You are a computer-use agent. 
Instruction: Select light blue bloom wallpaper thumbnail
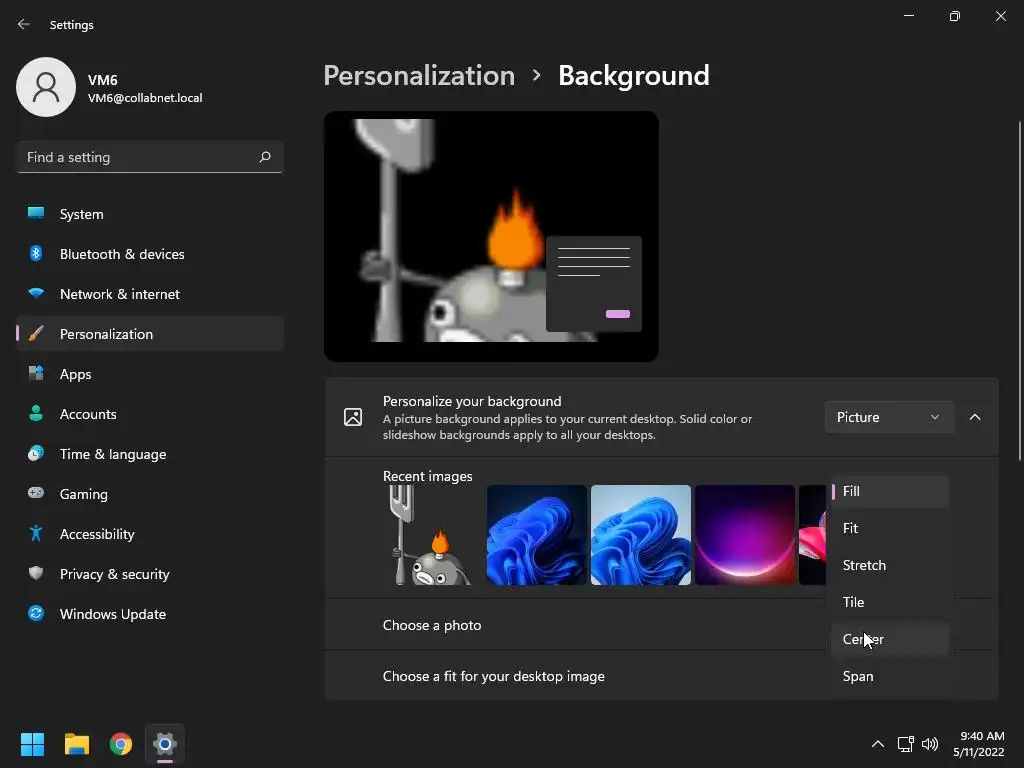coord(641,535)
